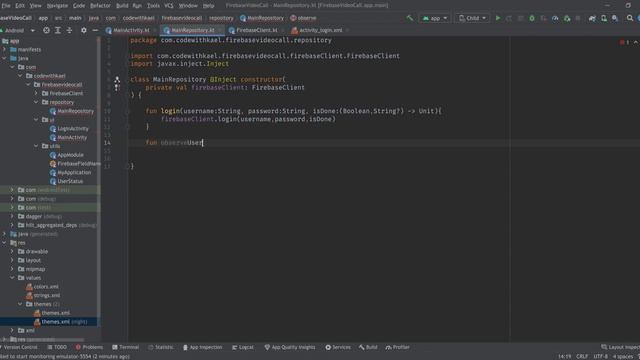
Task: Open the Build menu
Action: pyautogui.click(x=122, y=6)
